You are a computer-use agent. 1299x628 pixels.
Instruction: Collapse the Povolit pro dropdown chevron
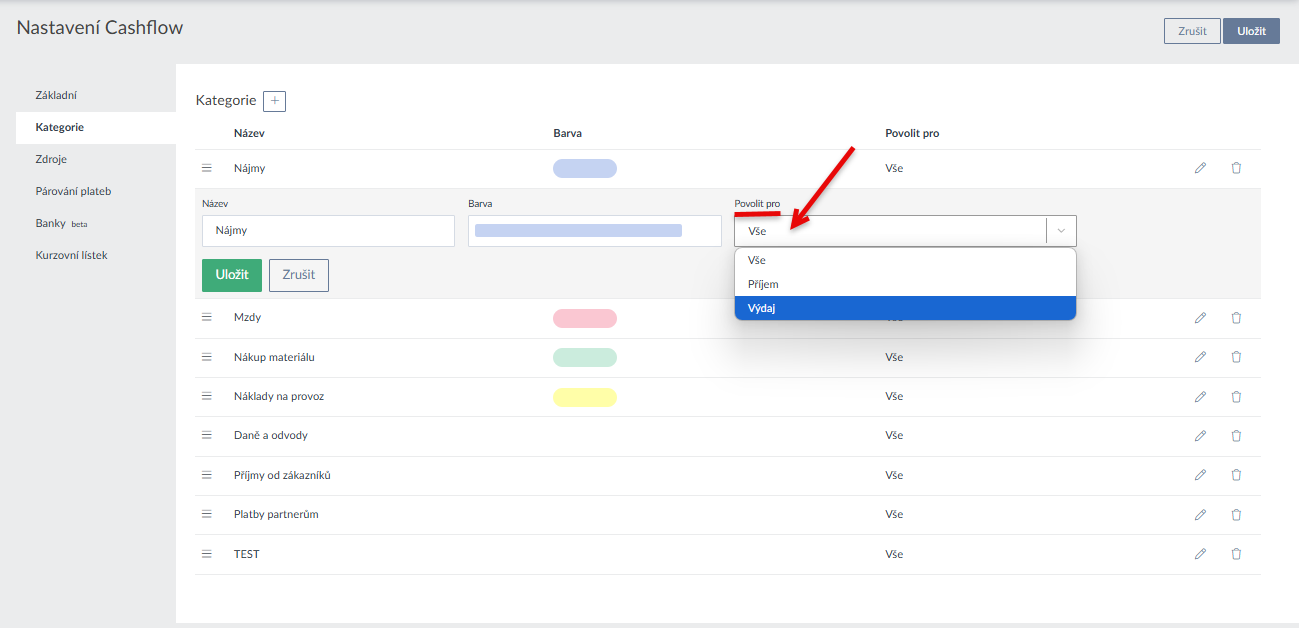tap(1061, 231)
